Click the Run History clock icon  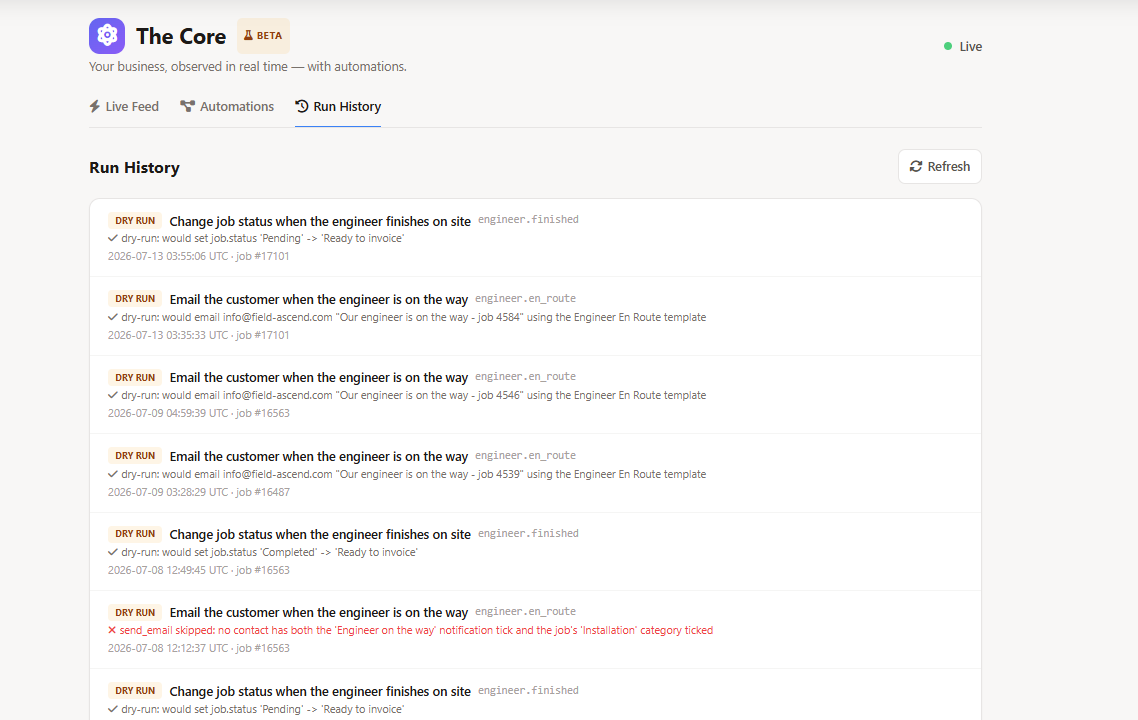pos(302,106)
